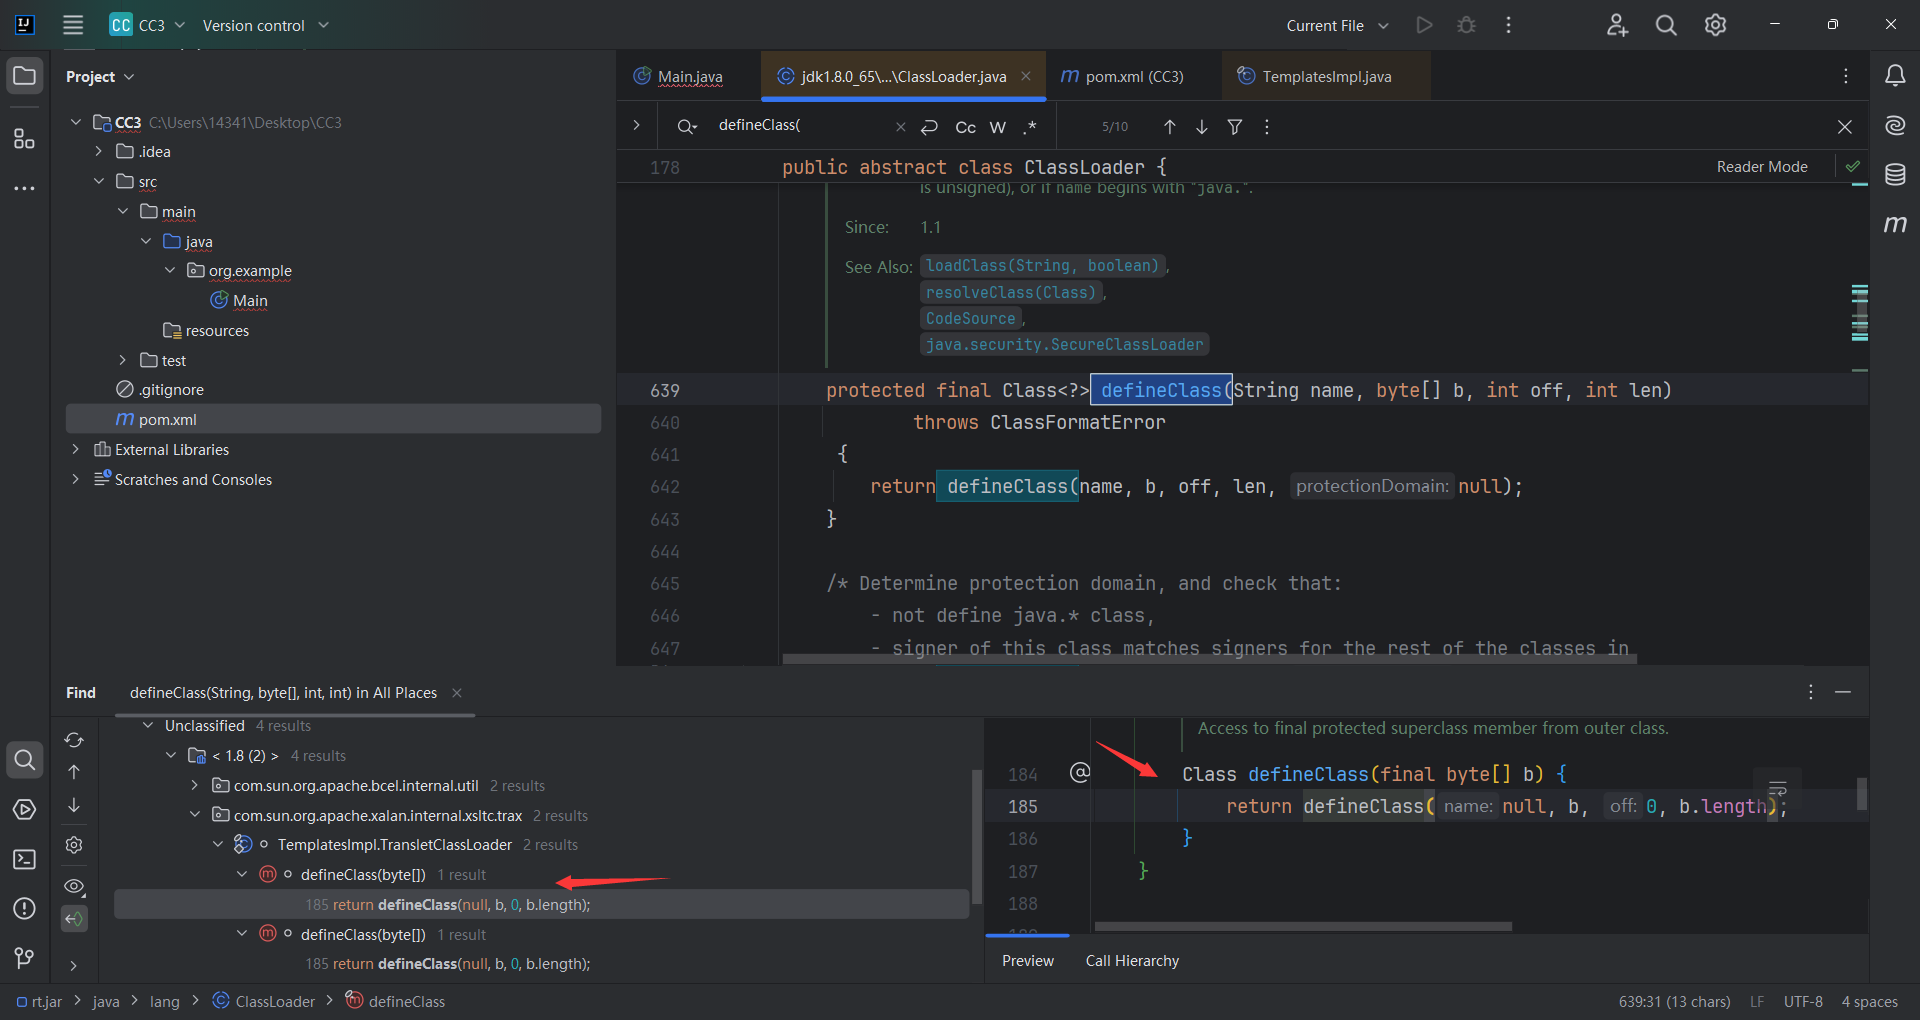This screenshot has width=1920, height=1020.
Task: Open search filter options
Action: point(1235,127)
